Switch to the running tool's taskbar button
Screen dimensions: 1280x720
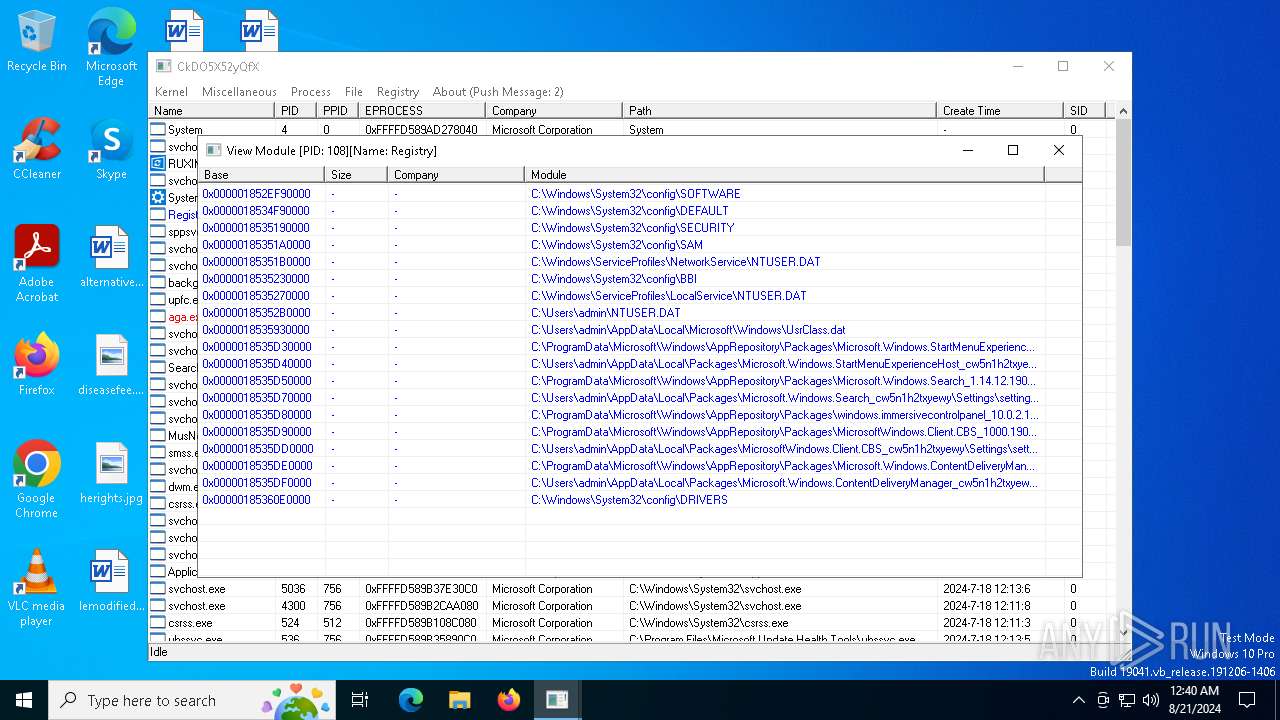click(557, 700)
